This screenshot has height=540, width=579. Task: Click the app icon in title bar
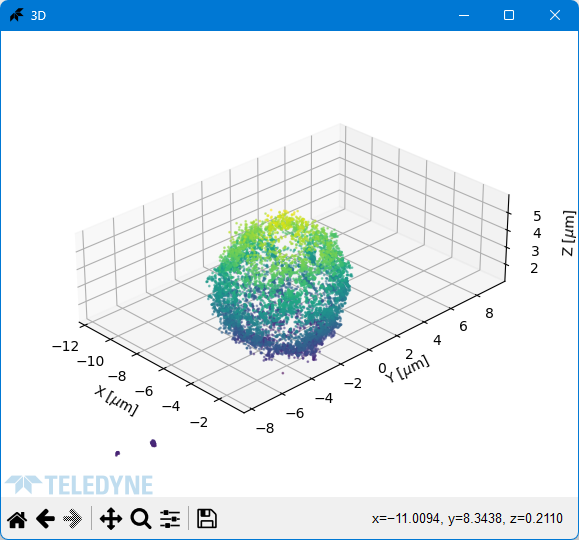click(x=16, y=15)
